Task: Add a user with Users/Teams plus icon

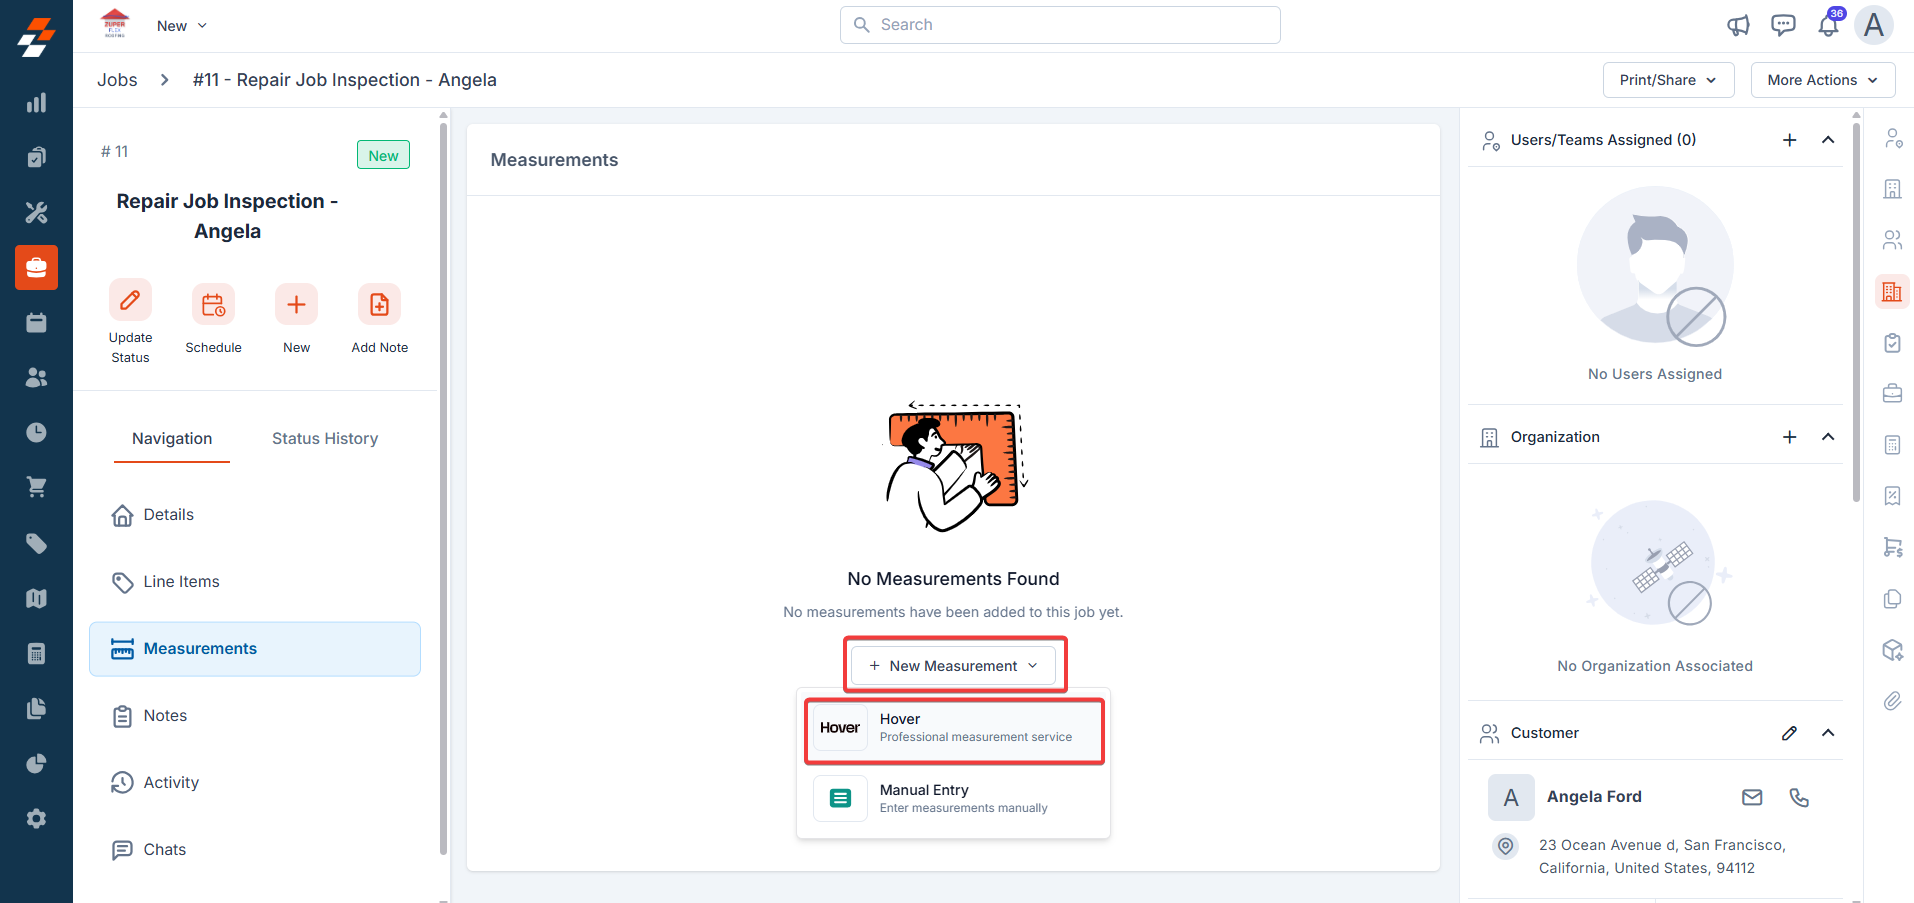Action: (x=1790, y=140)
